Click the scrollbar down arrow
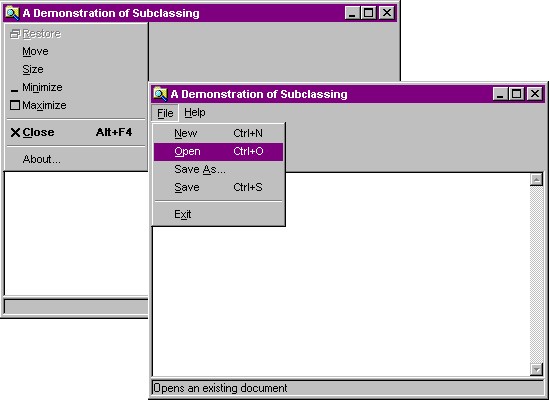 [536, 369]
